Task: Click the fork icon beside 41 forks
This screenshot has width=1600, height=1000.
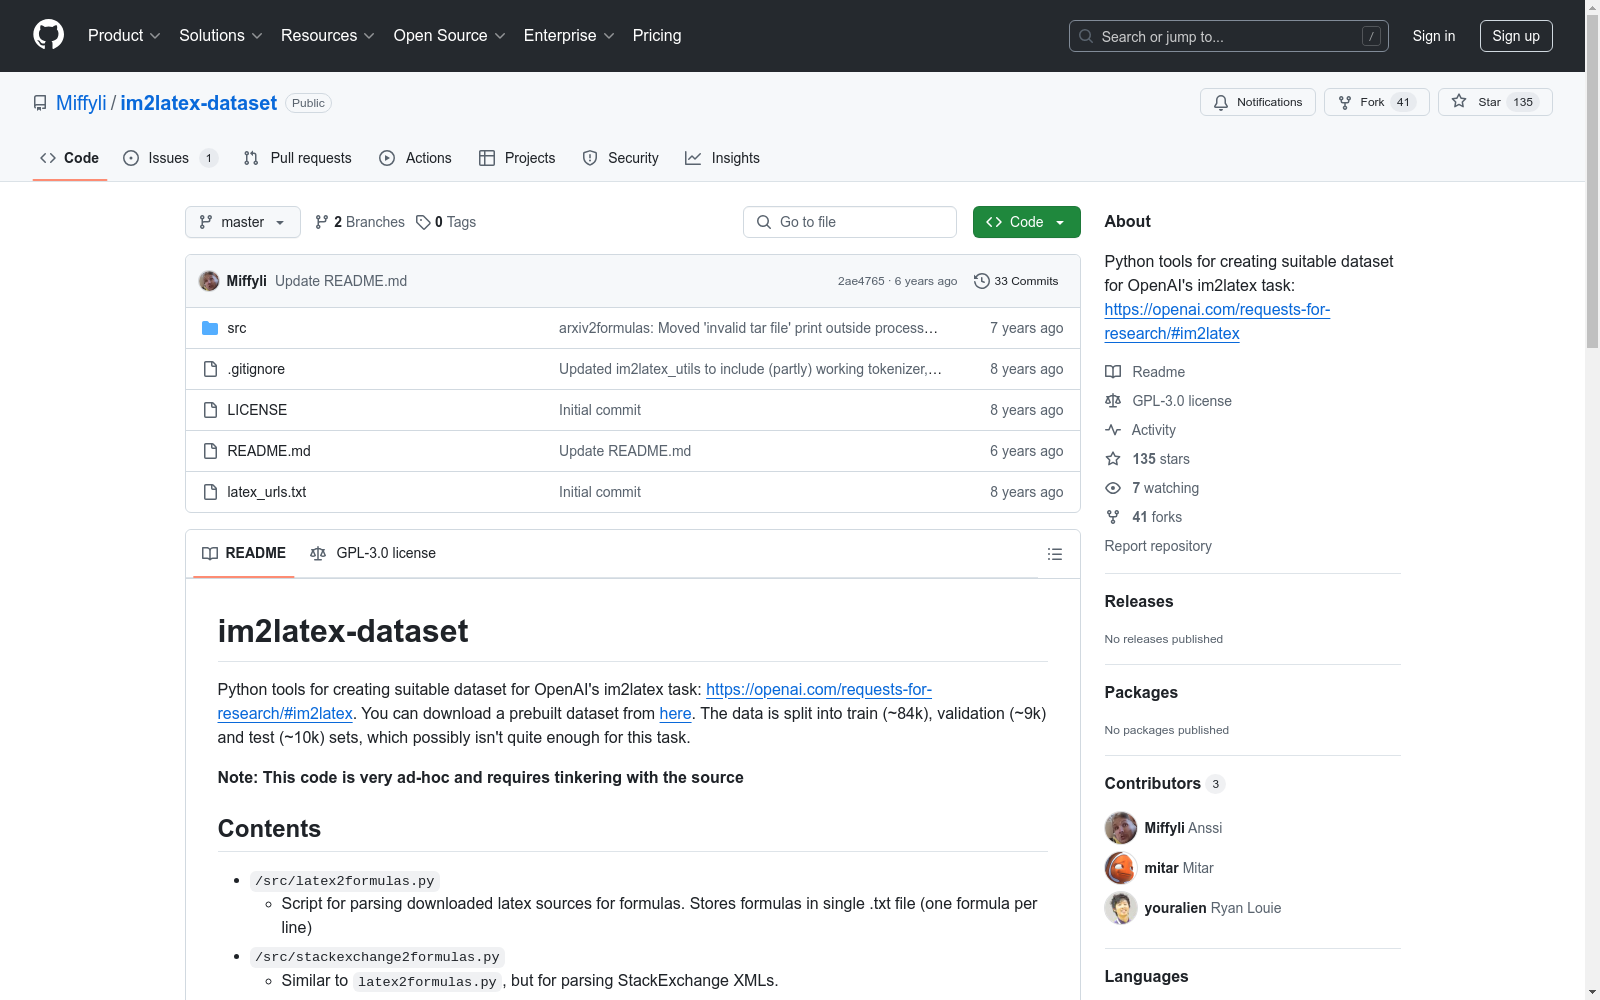Action: coord(1113,517)
